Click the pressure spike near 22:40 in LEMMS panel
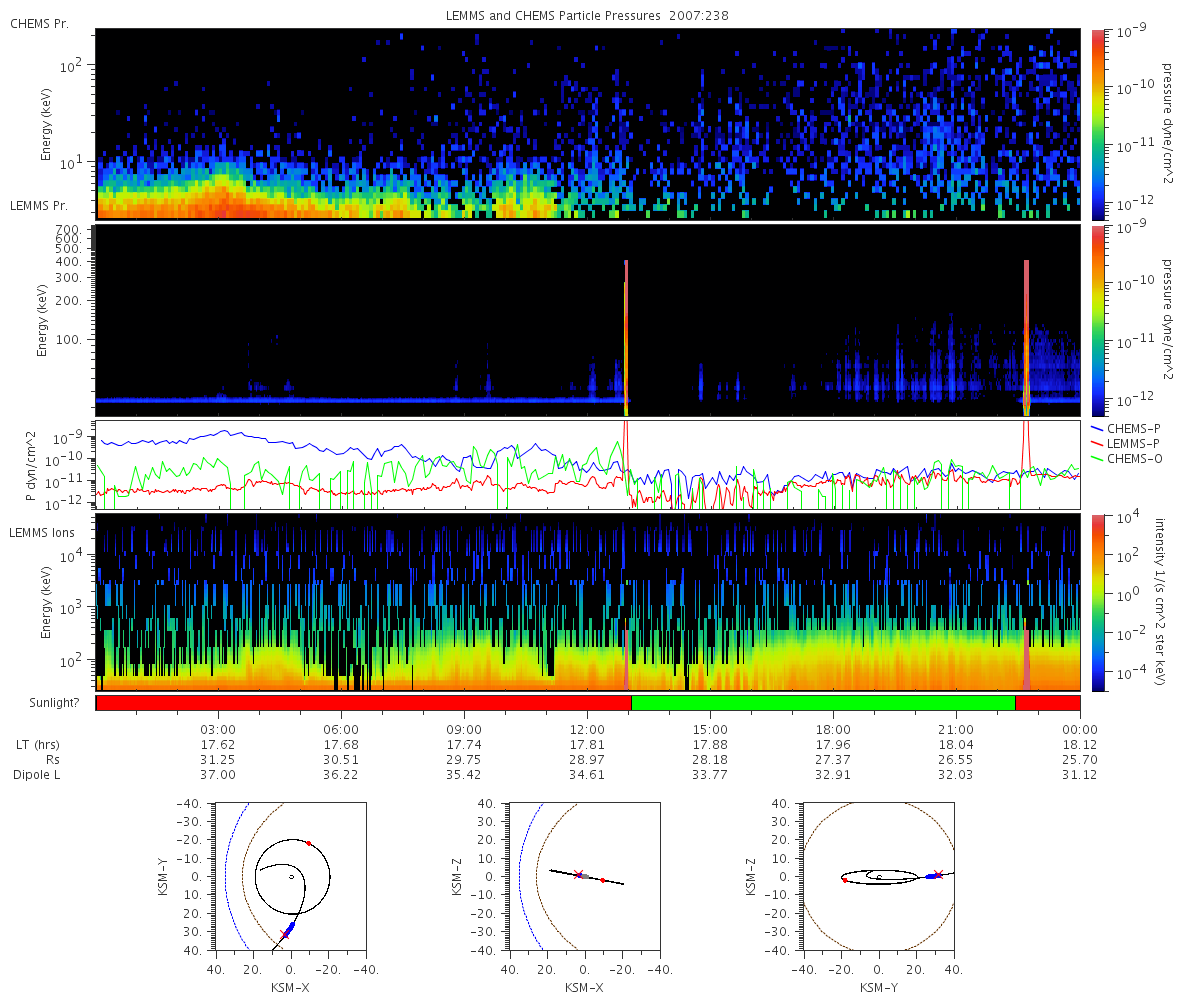1200x1000 pixels. coord(1026,337)
